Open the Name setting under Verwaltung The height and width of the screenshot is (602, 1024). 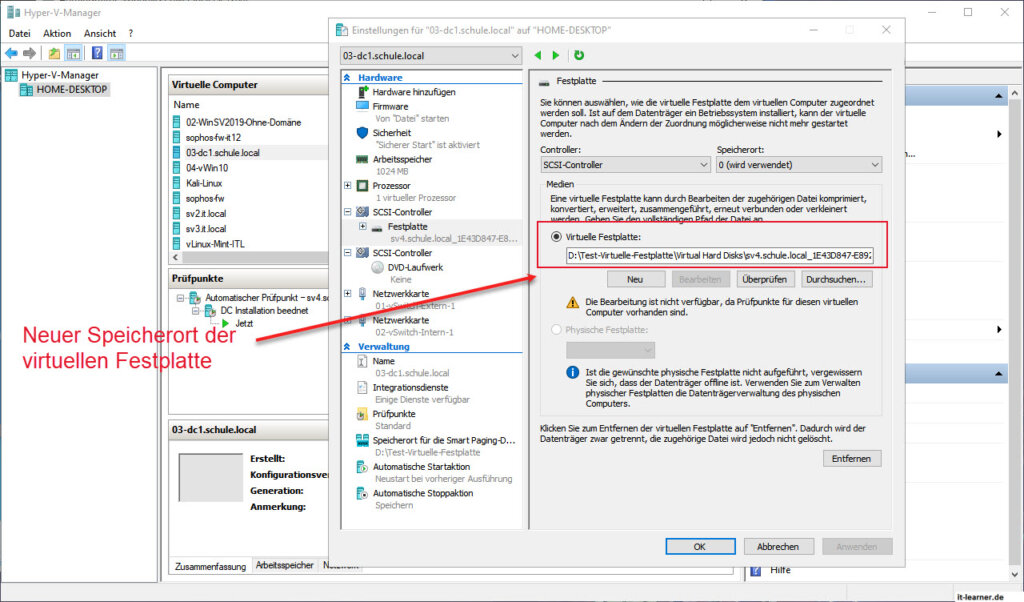[383, 361]
